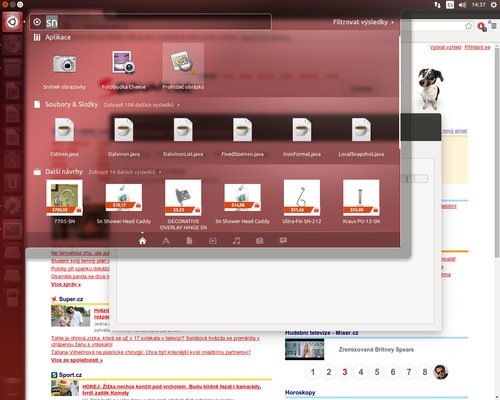Click the Ubuntu Dash home button
The image size is (500, 400).
(x=12, y=22)
